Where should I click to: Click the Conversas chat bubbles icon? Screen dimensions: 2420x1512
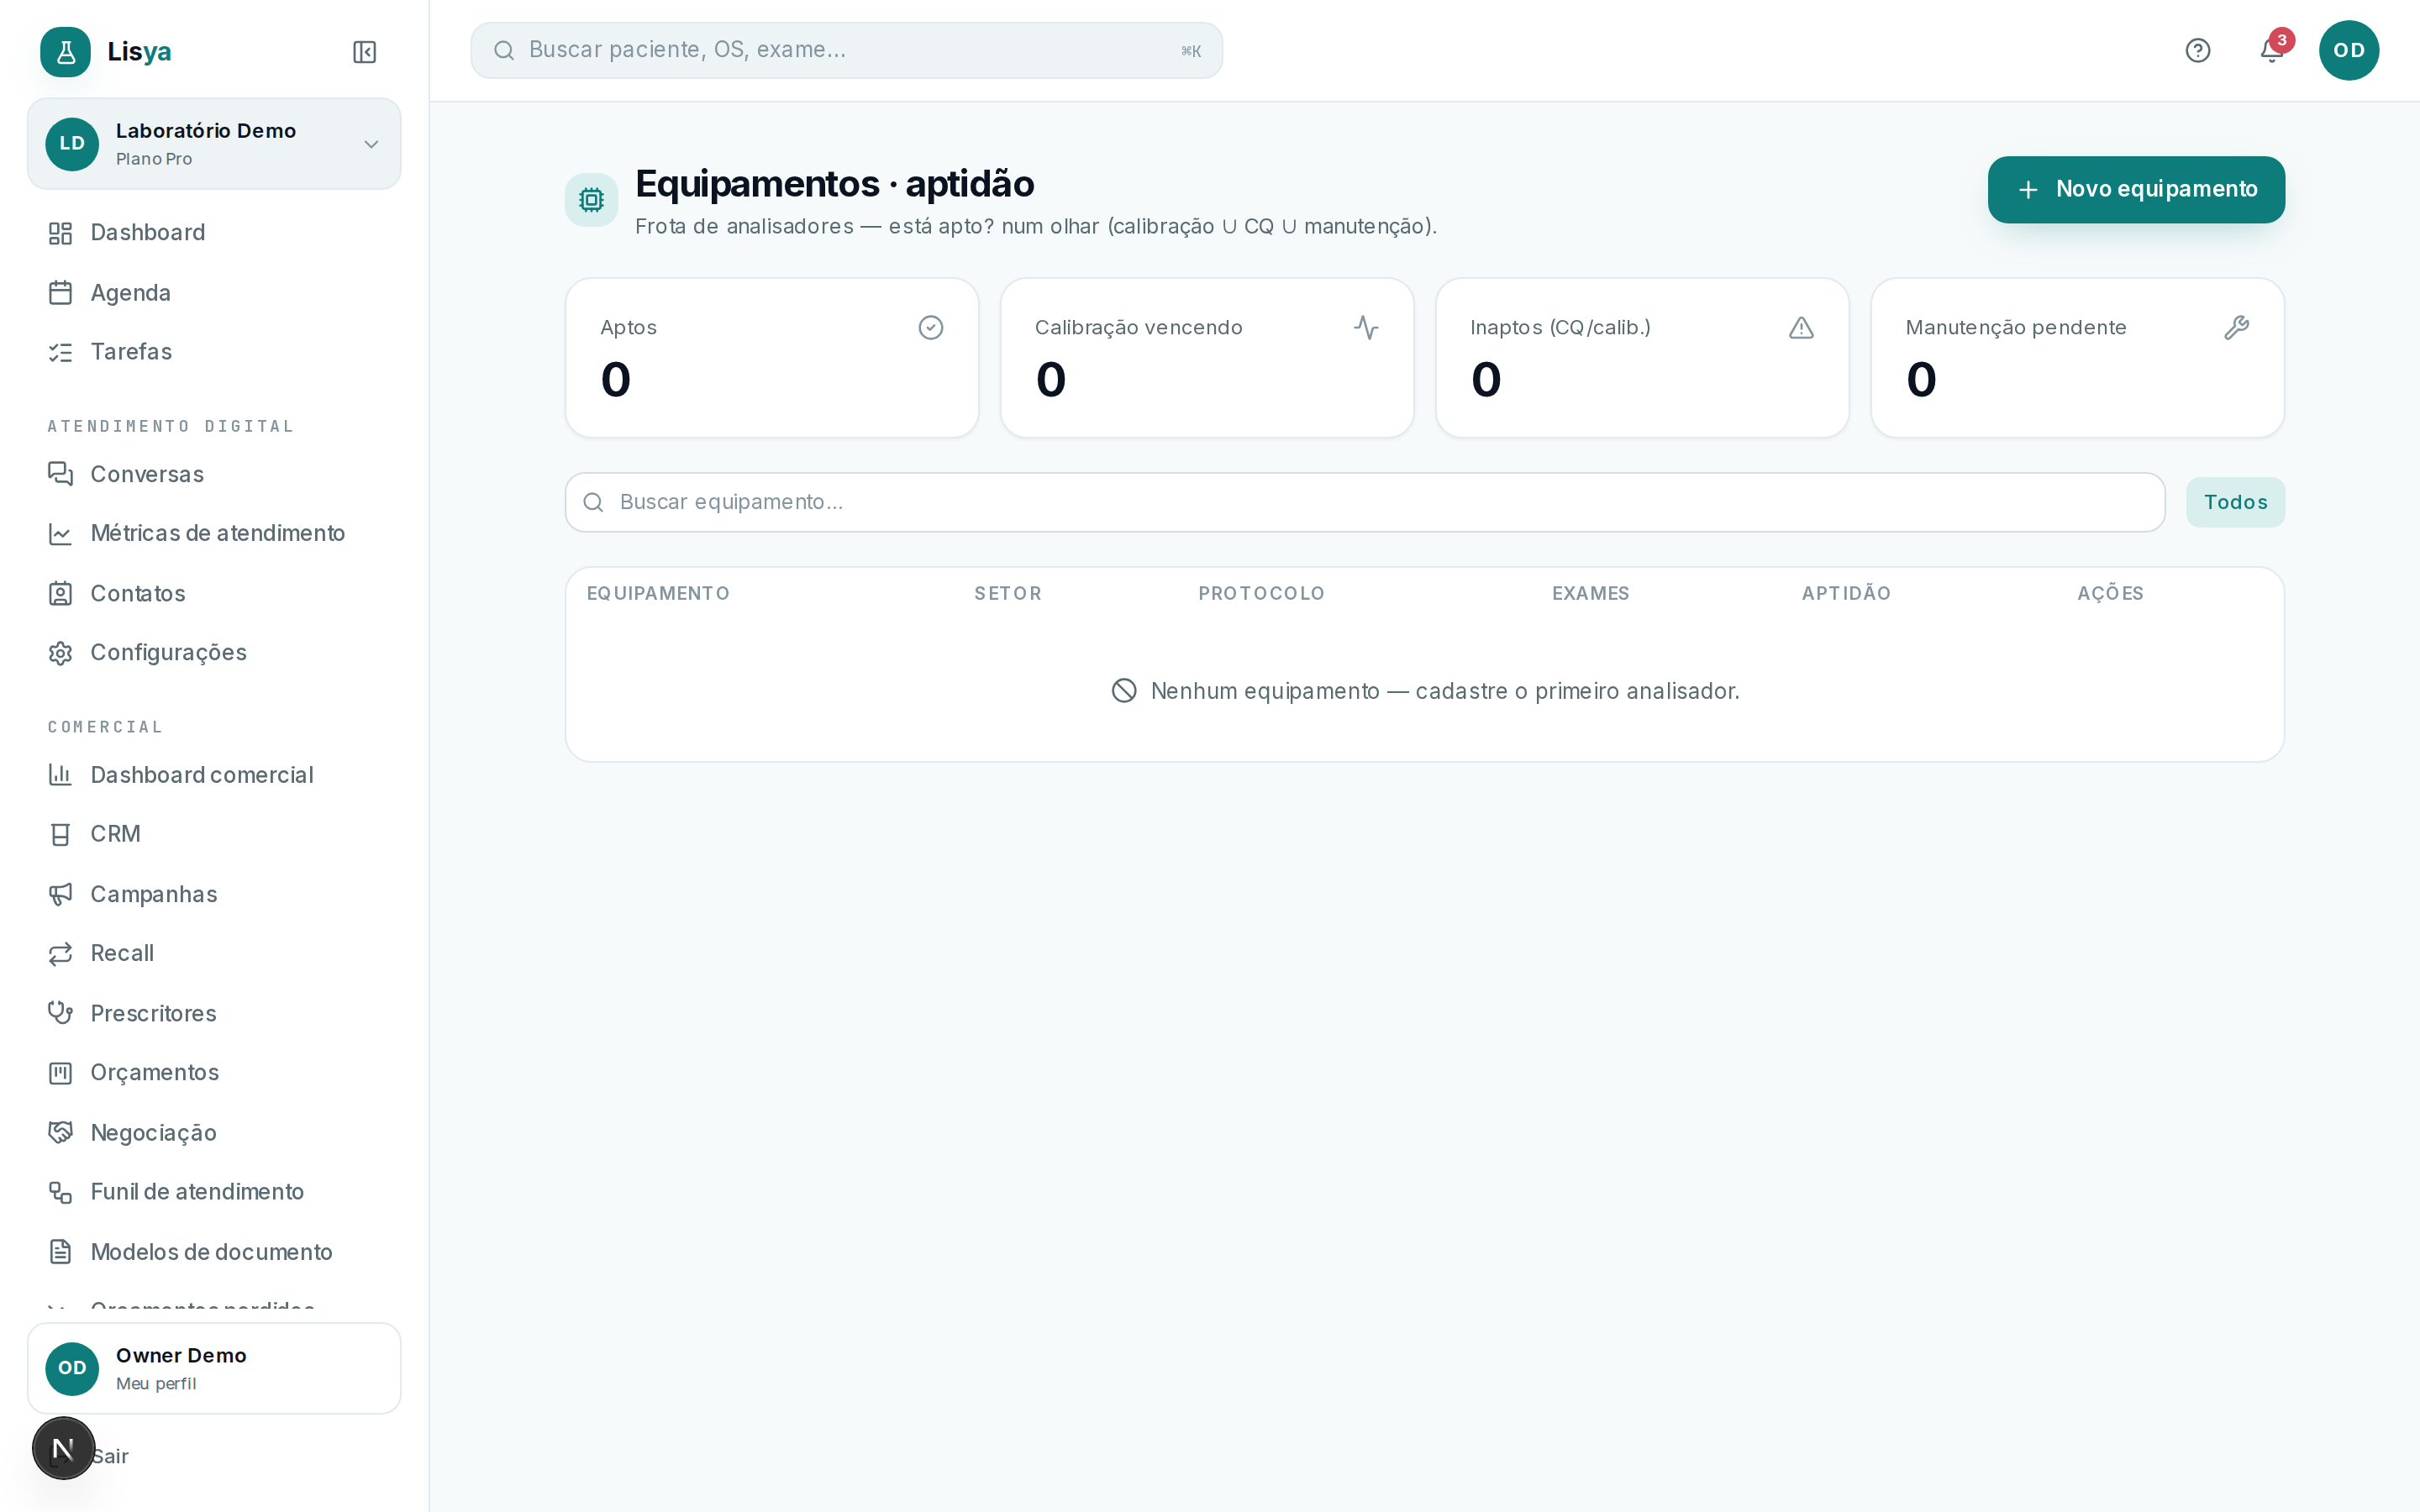point(61,474)
